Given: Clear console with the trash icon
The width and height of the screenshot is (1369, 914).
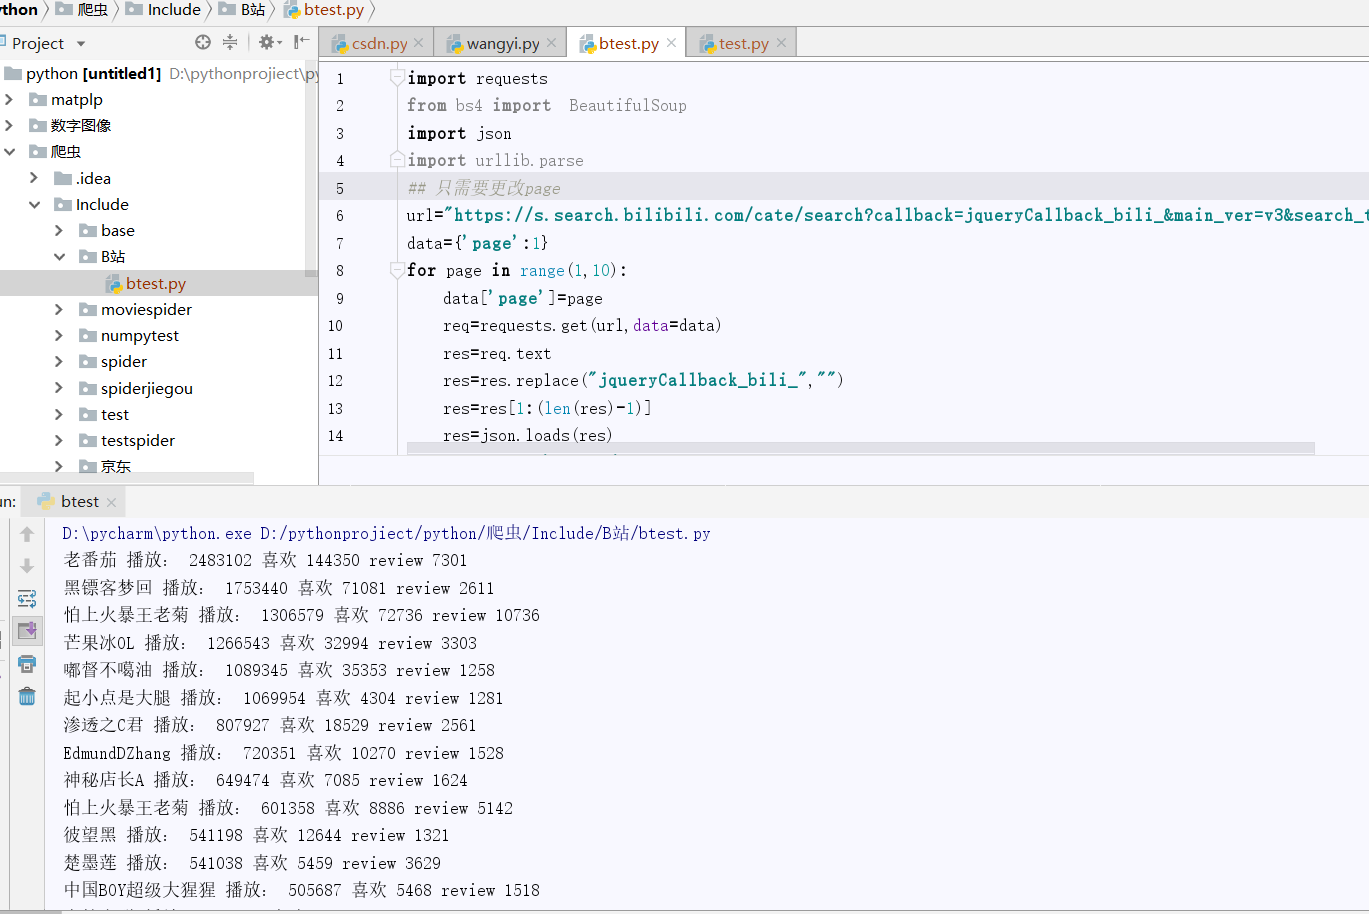Looking at the screenshot, I should coord(27,696).
